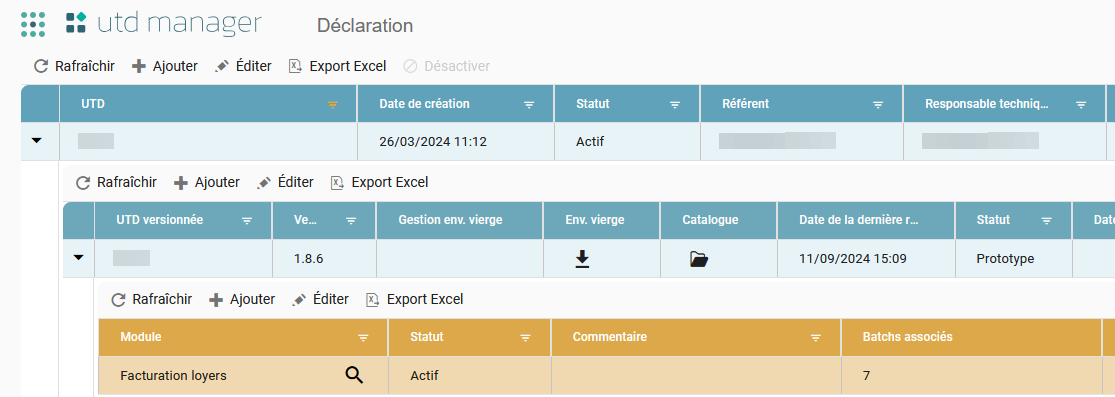
Task: Open filter on Prototype Statut column
Action: point(1046,221)
